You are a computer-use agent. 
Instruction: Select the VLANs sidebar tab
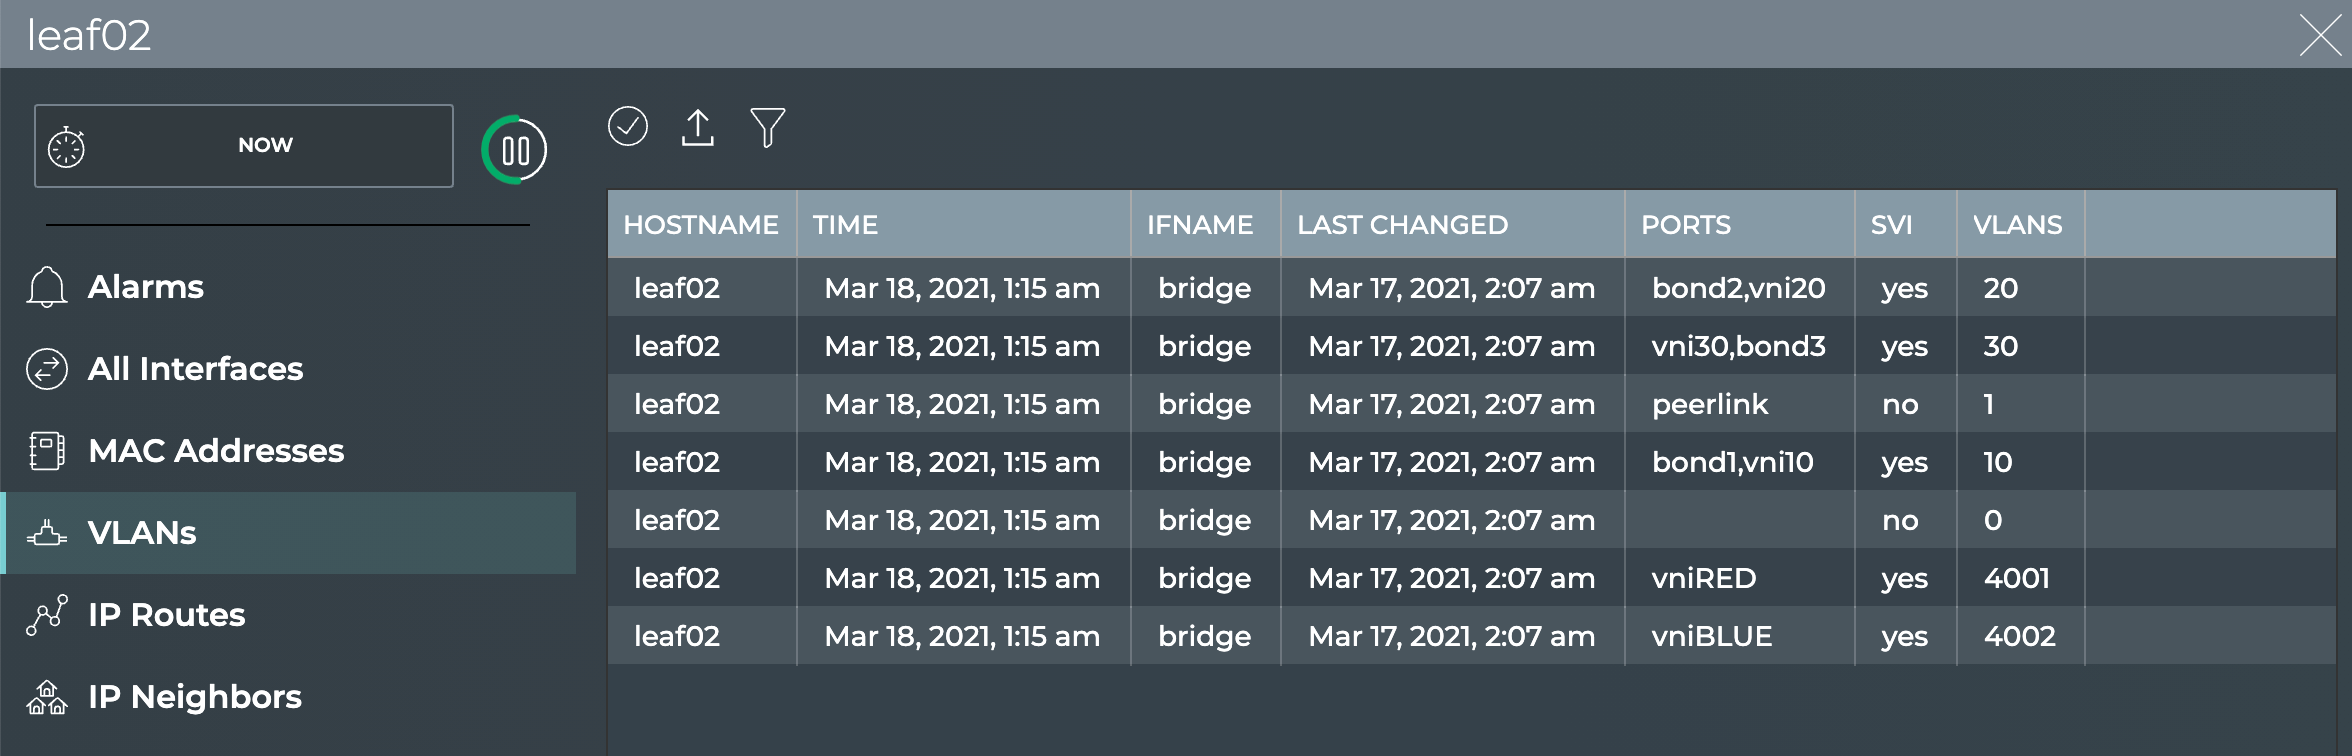142,533
